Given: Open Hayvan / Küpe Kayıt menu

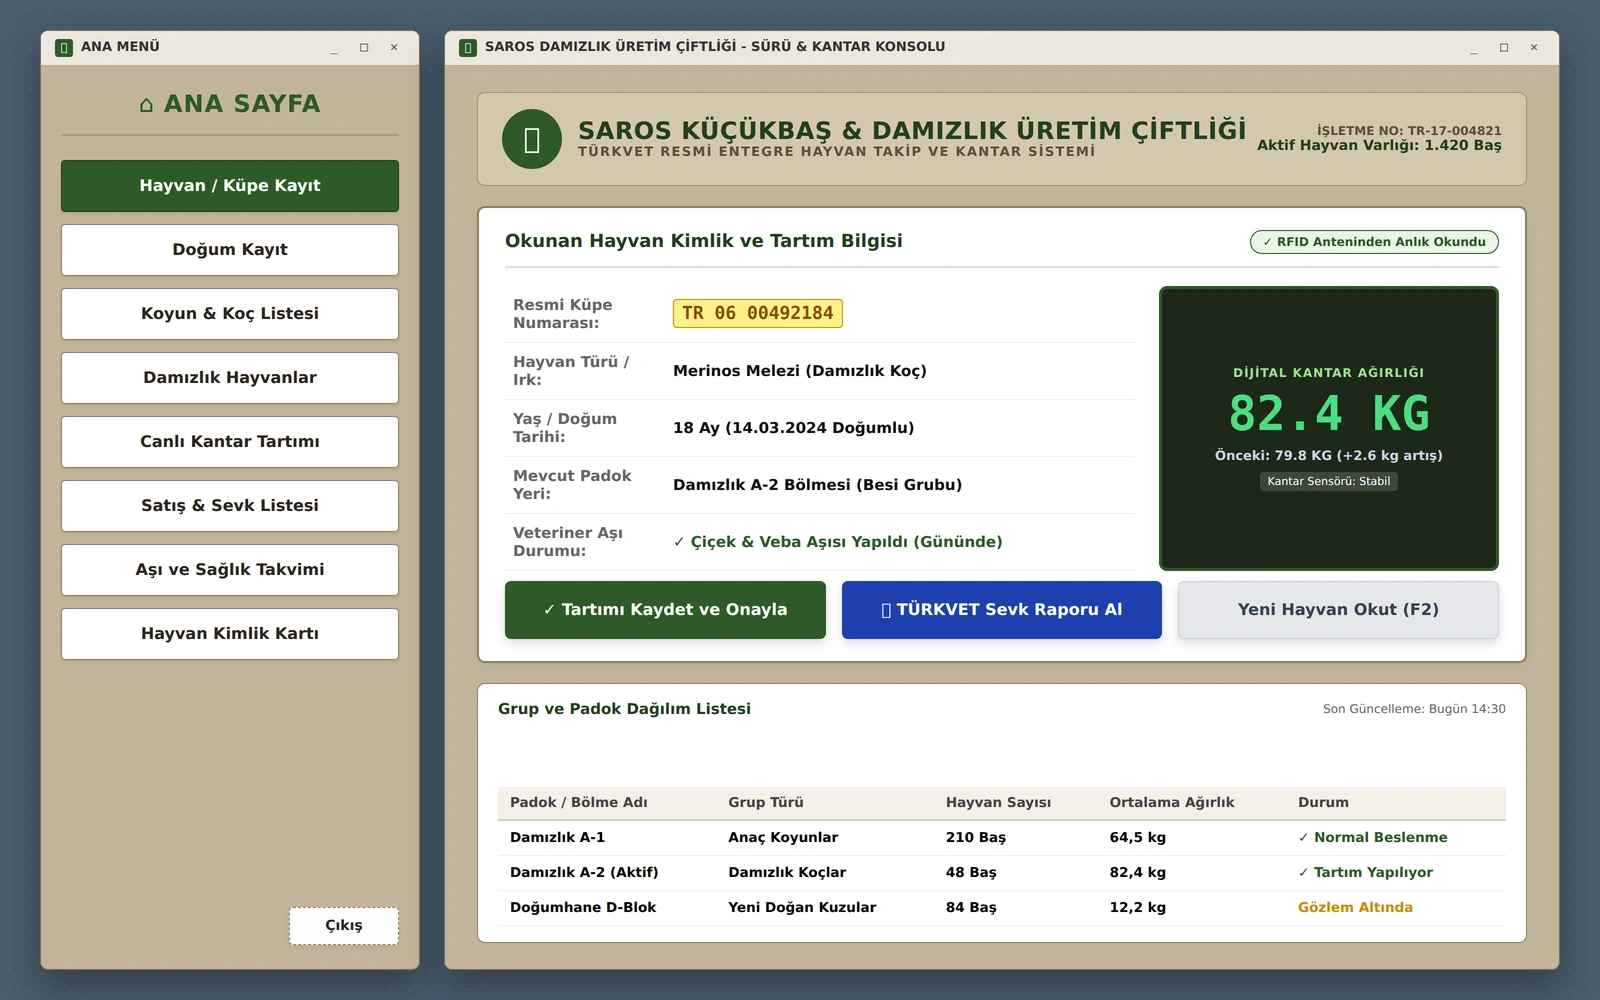Looking at the screenshot, I should pos(230,186).
